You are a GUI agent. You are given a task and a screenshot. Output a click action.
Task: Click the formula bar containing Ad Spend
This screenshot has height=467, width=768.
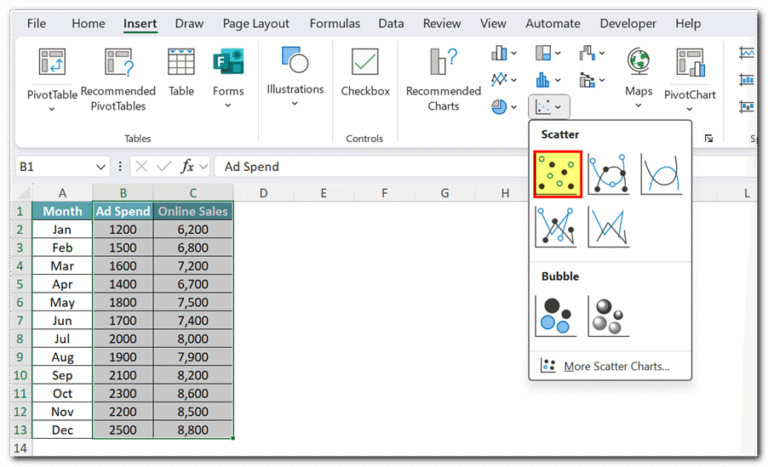[x=372, y=167]
